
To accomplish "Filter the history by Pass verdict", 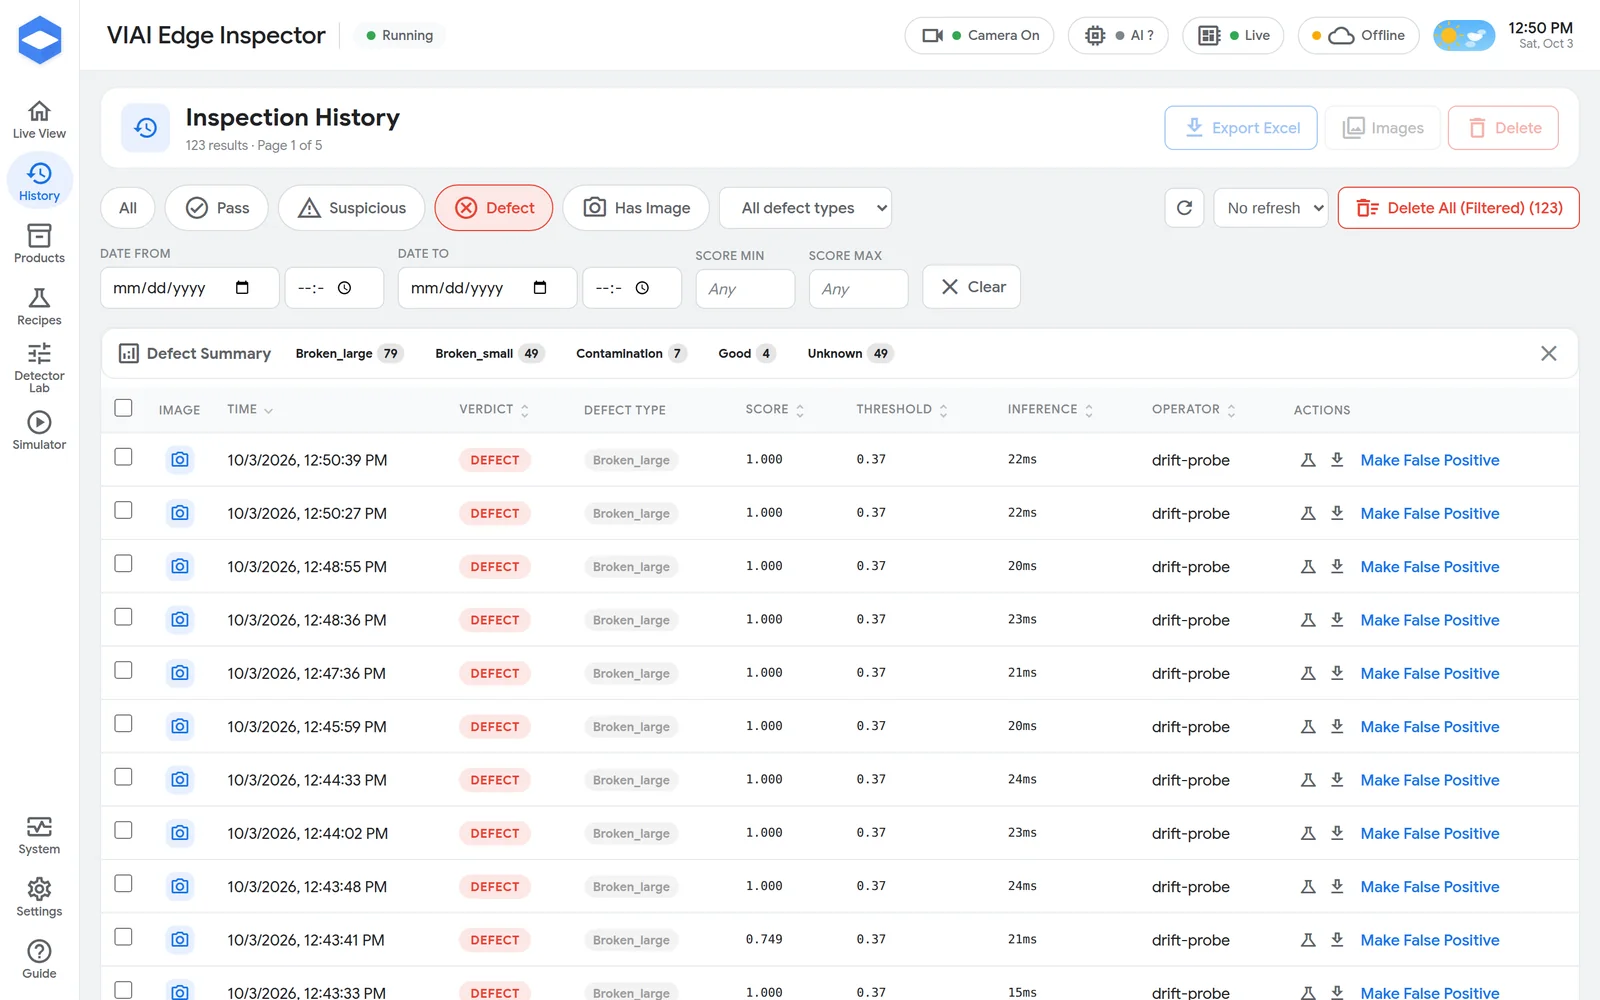I will (217, 208).
